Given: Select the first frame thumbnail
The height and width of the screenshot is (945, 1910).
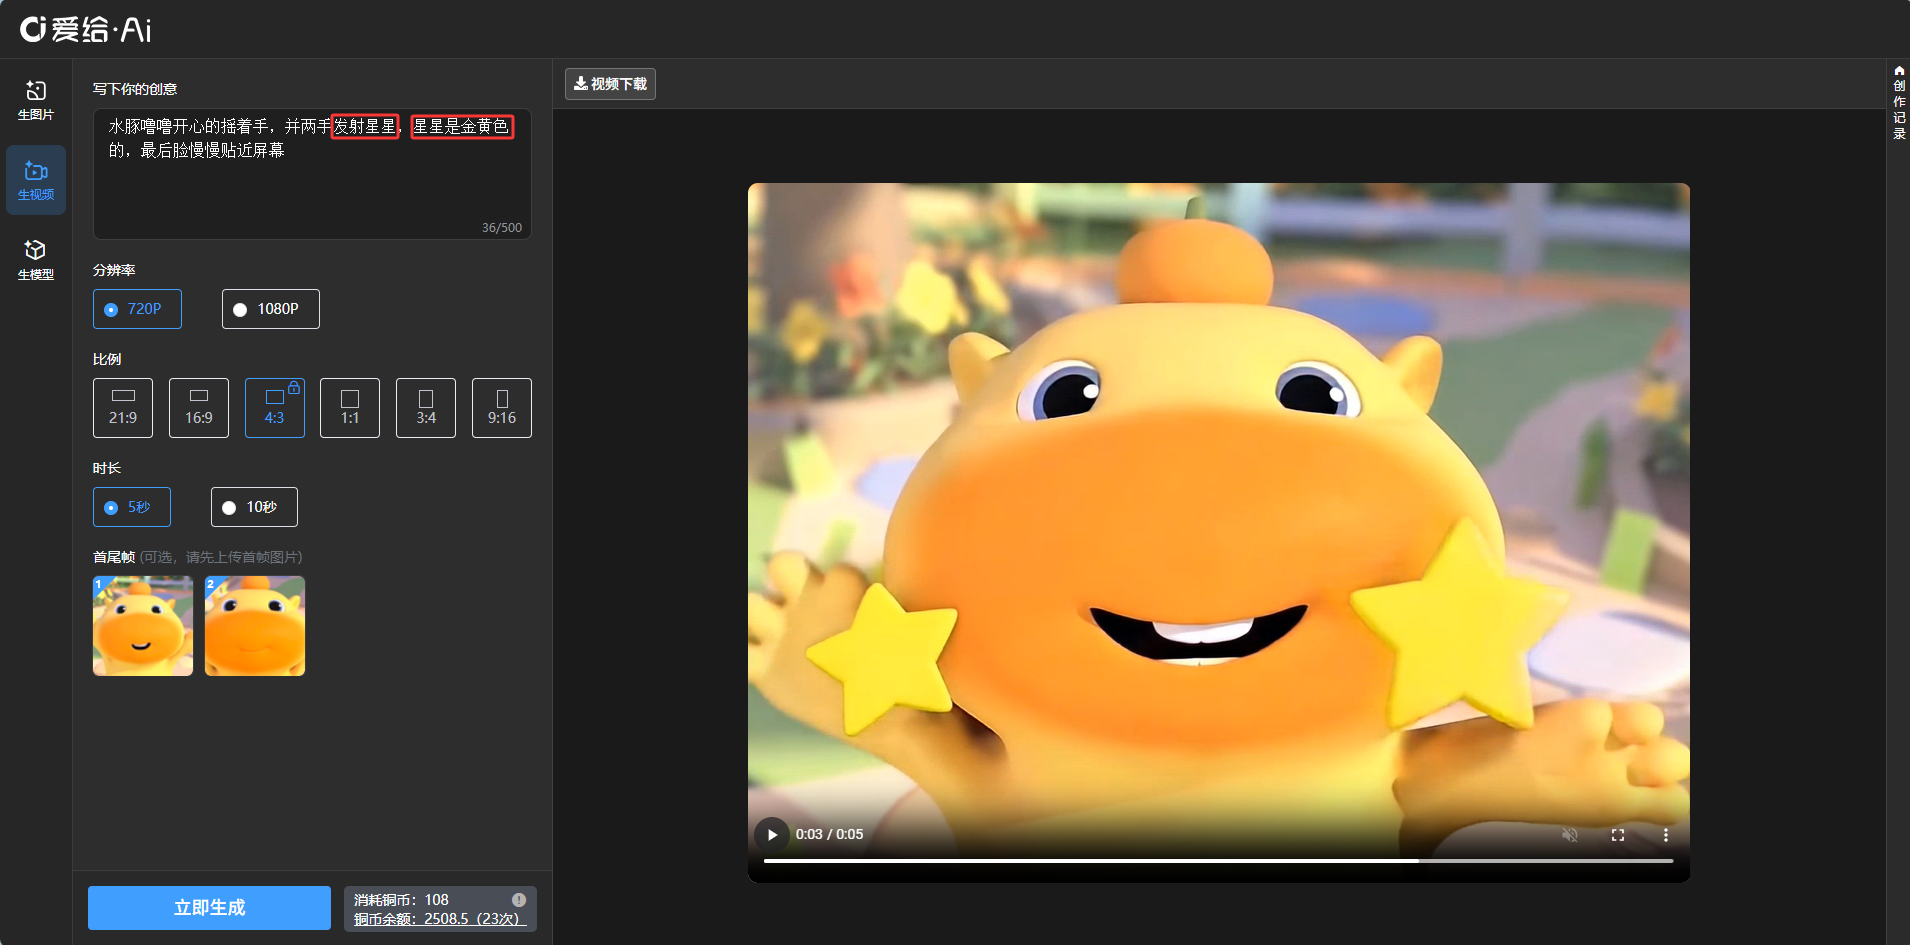Looking at the screenshot, I should 143,626.
